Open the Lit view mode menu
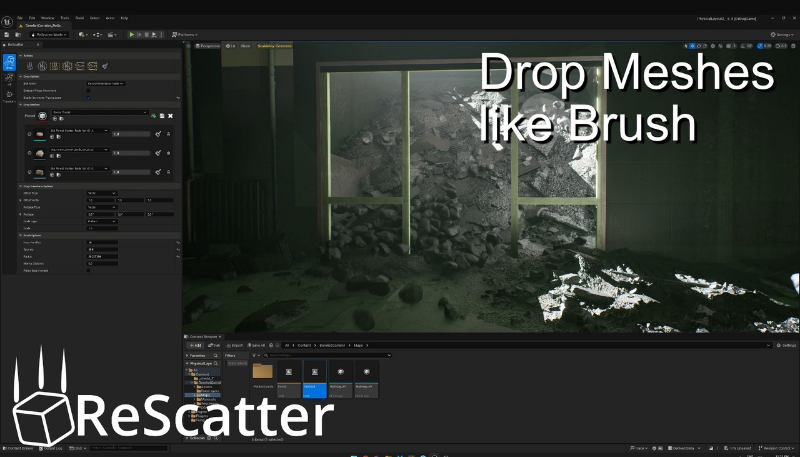 231,46
